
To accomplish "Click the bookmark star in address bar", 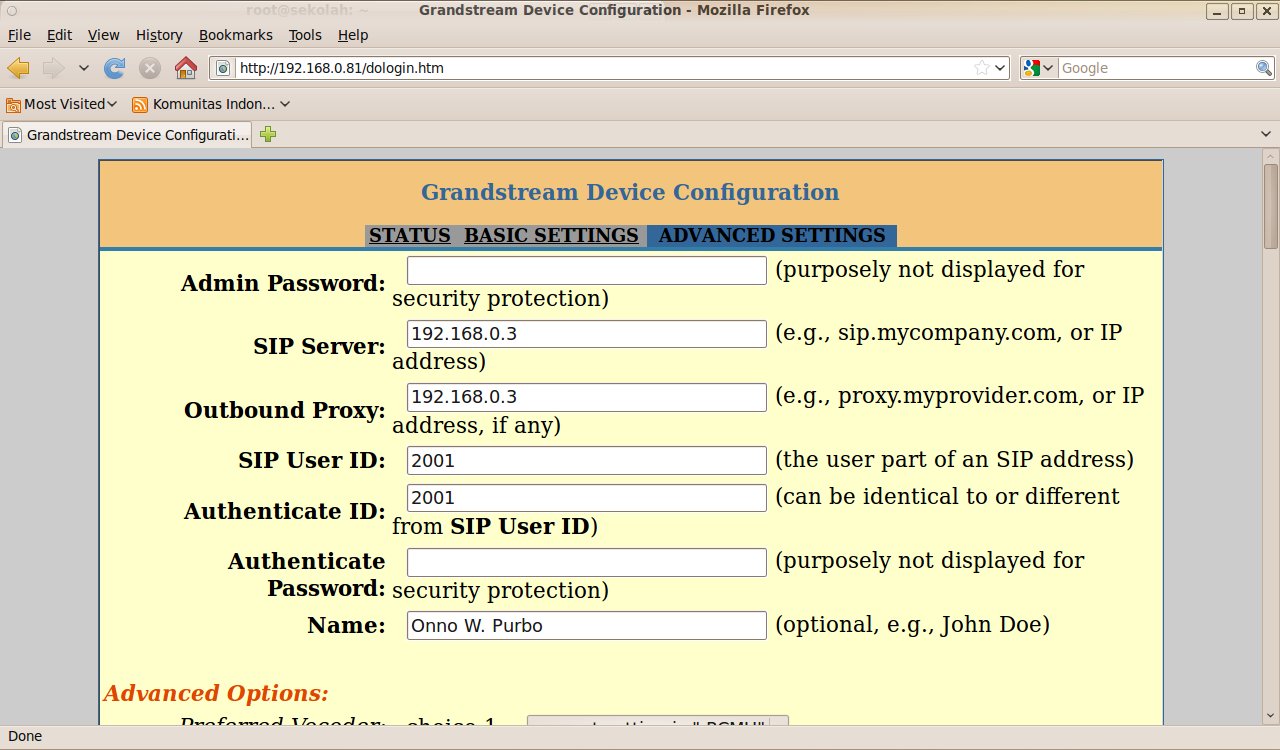I will 982,68.
